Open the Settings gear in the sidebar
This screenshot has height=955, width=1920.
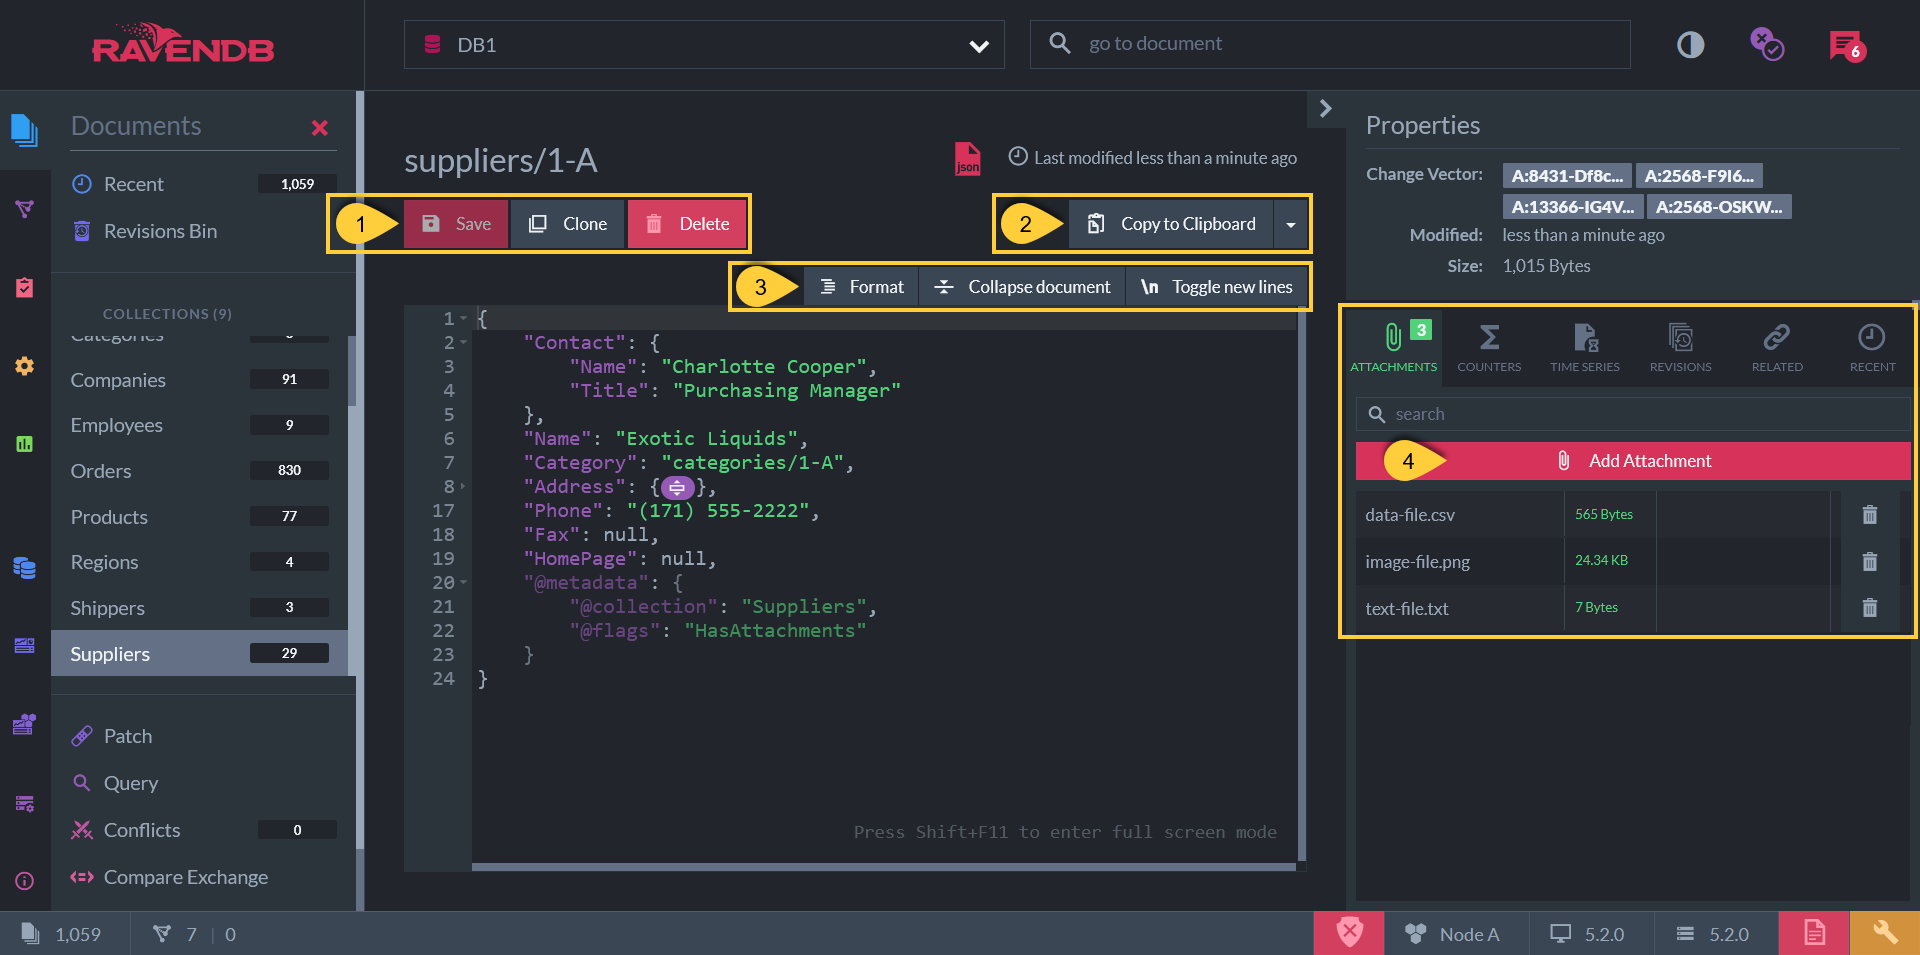pos(24,366)
